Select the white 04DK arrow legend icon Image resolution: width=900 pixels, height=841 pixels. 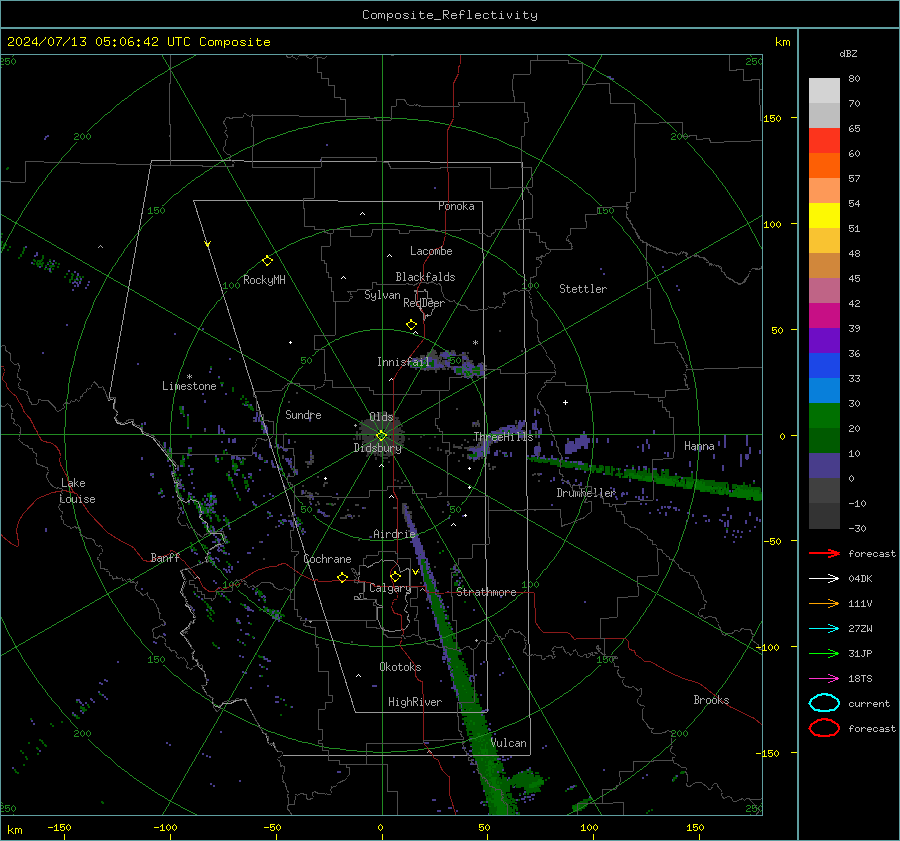click(x=824, y=578)
